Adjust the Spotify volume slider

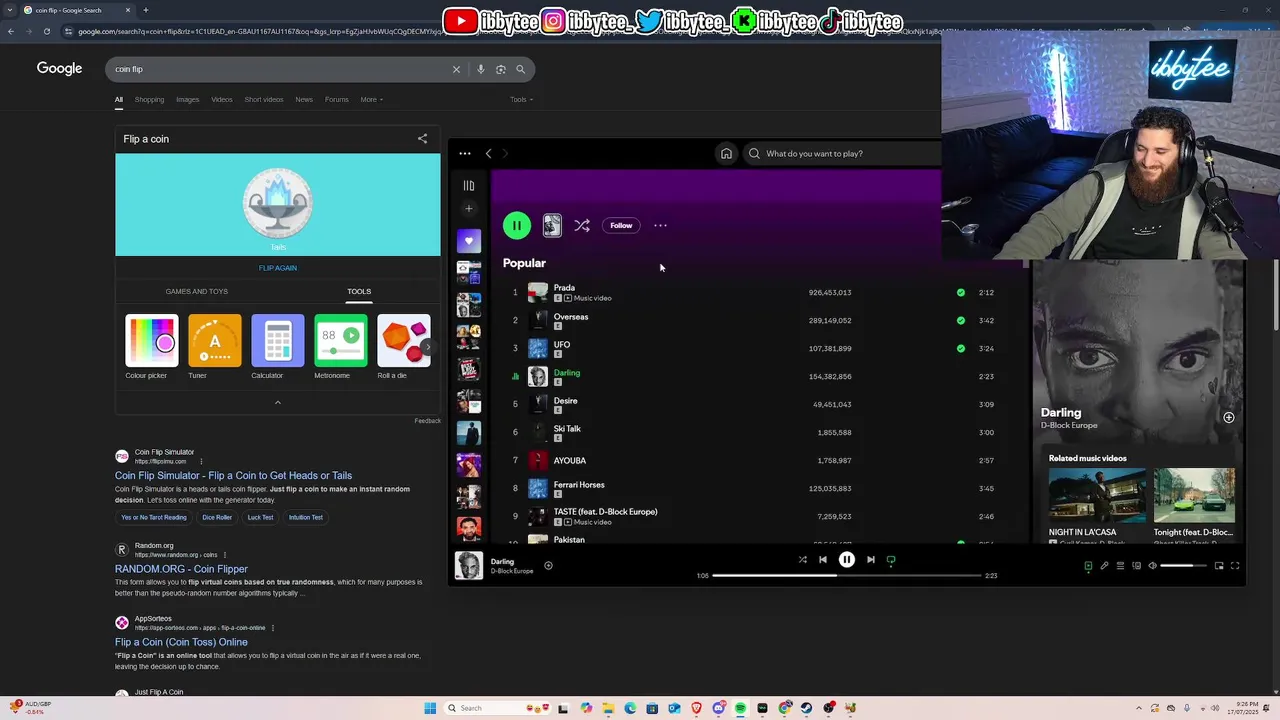[x=1183, y=566]
